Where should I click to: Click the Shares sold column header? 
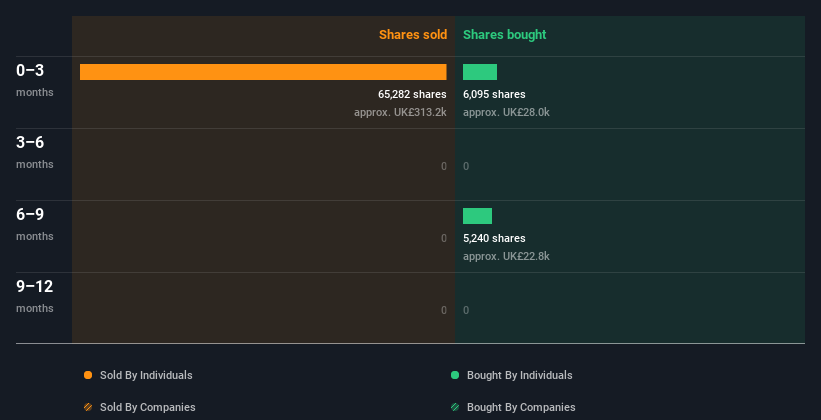pyautogui.click(x=413, y=35)
